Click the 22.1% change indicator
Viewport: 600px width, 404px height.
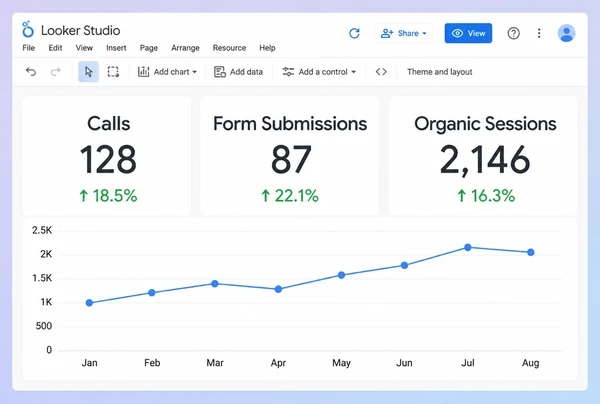pos(290,195)
